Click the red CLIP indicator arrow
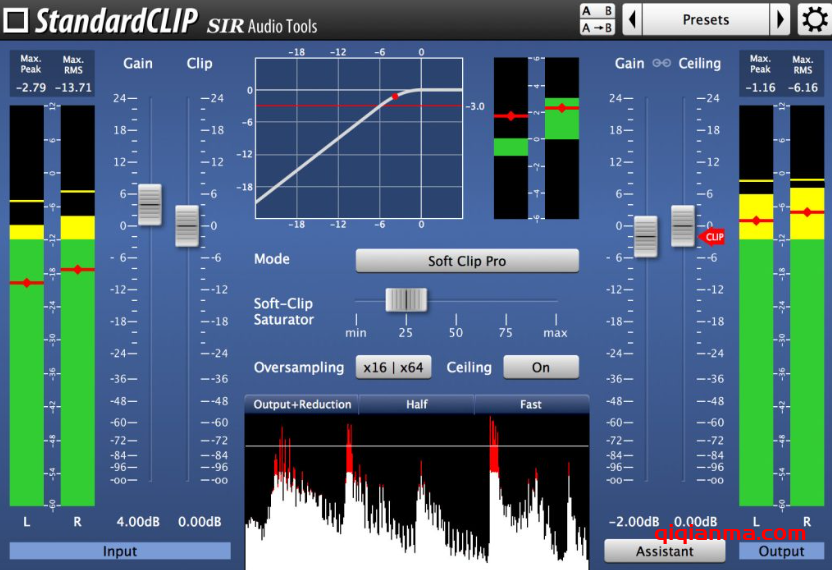The image size is (832, 570). 711,237
